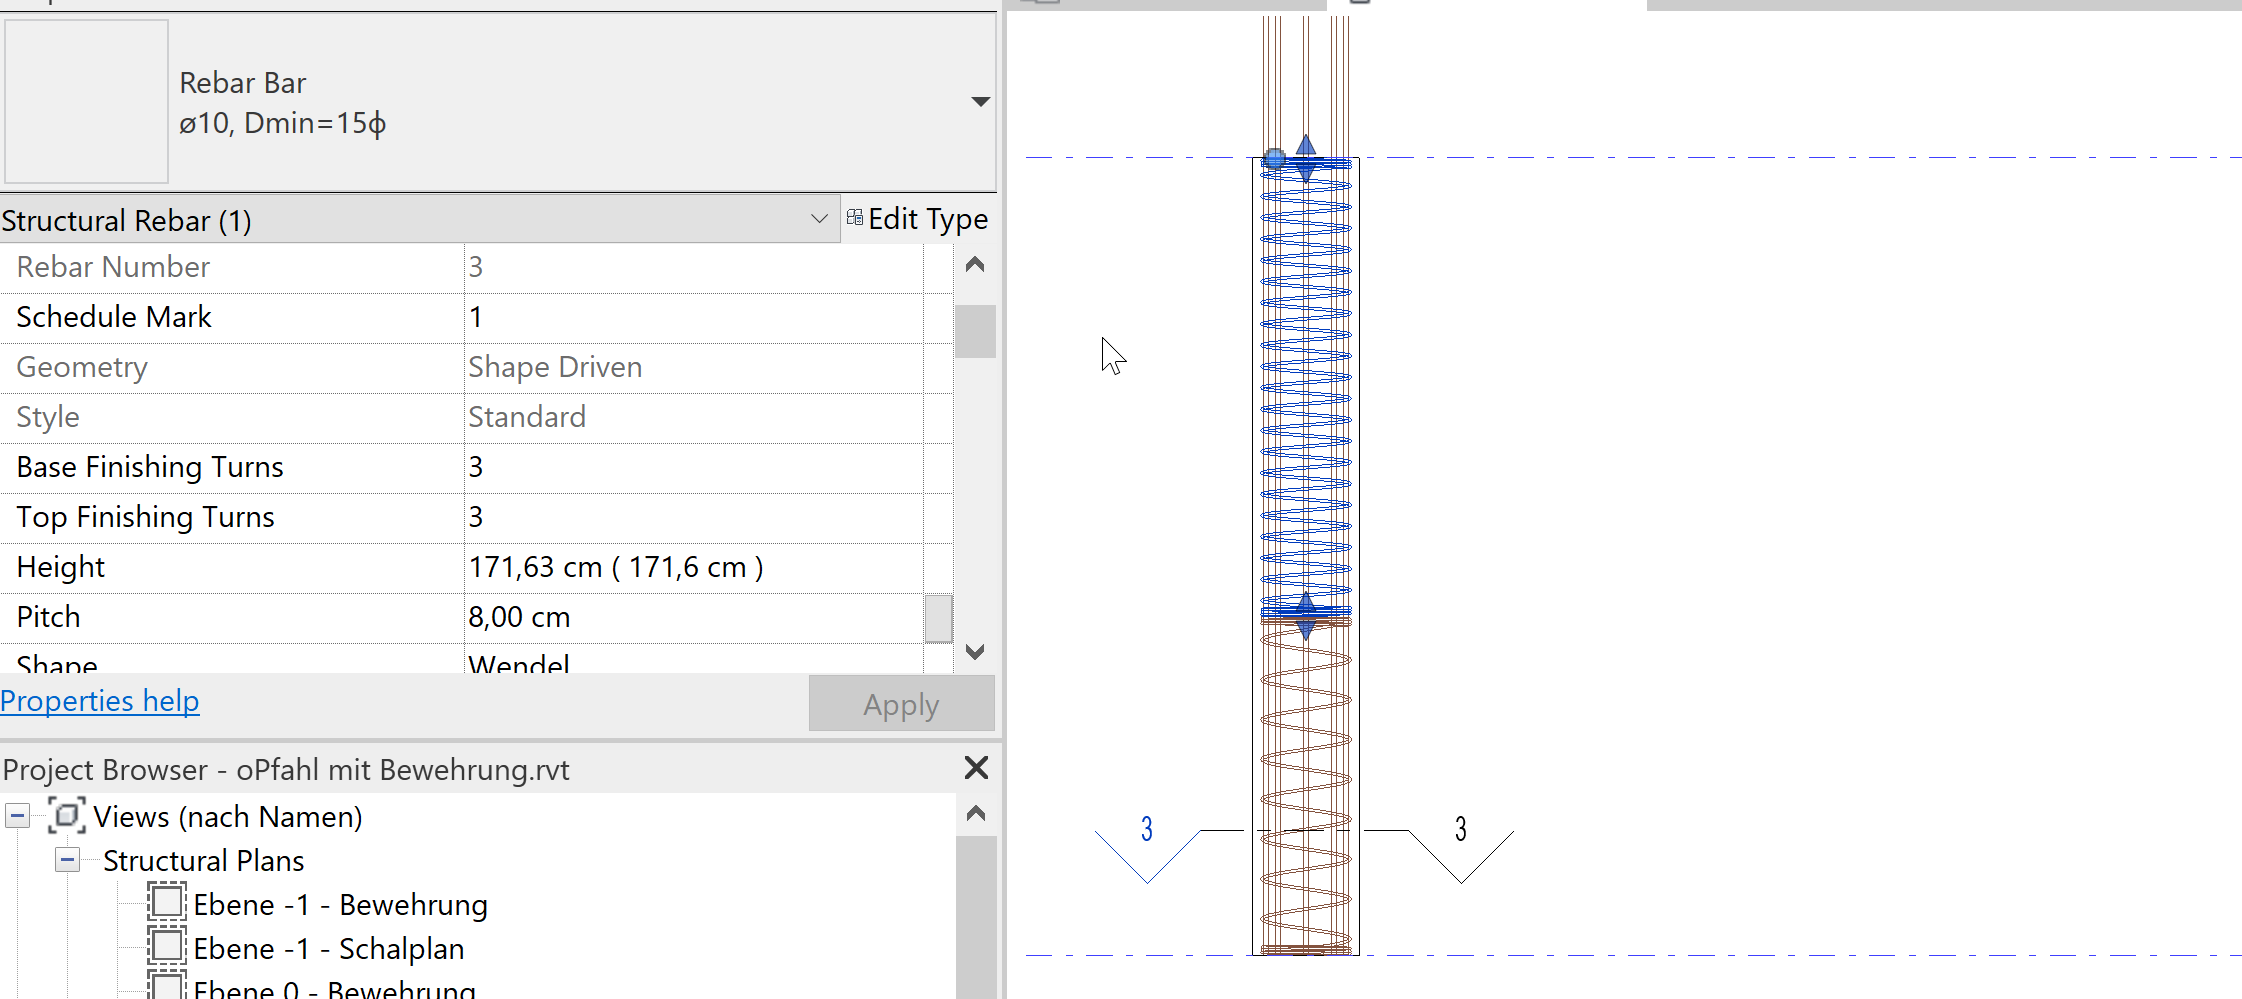Click the properties scrollbar down arrow

click(975, 652)
